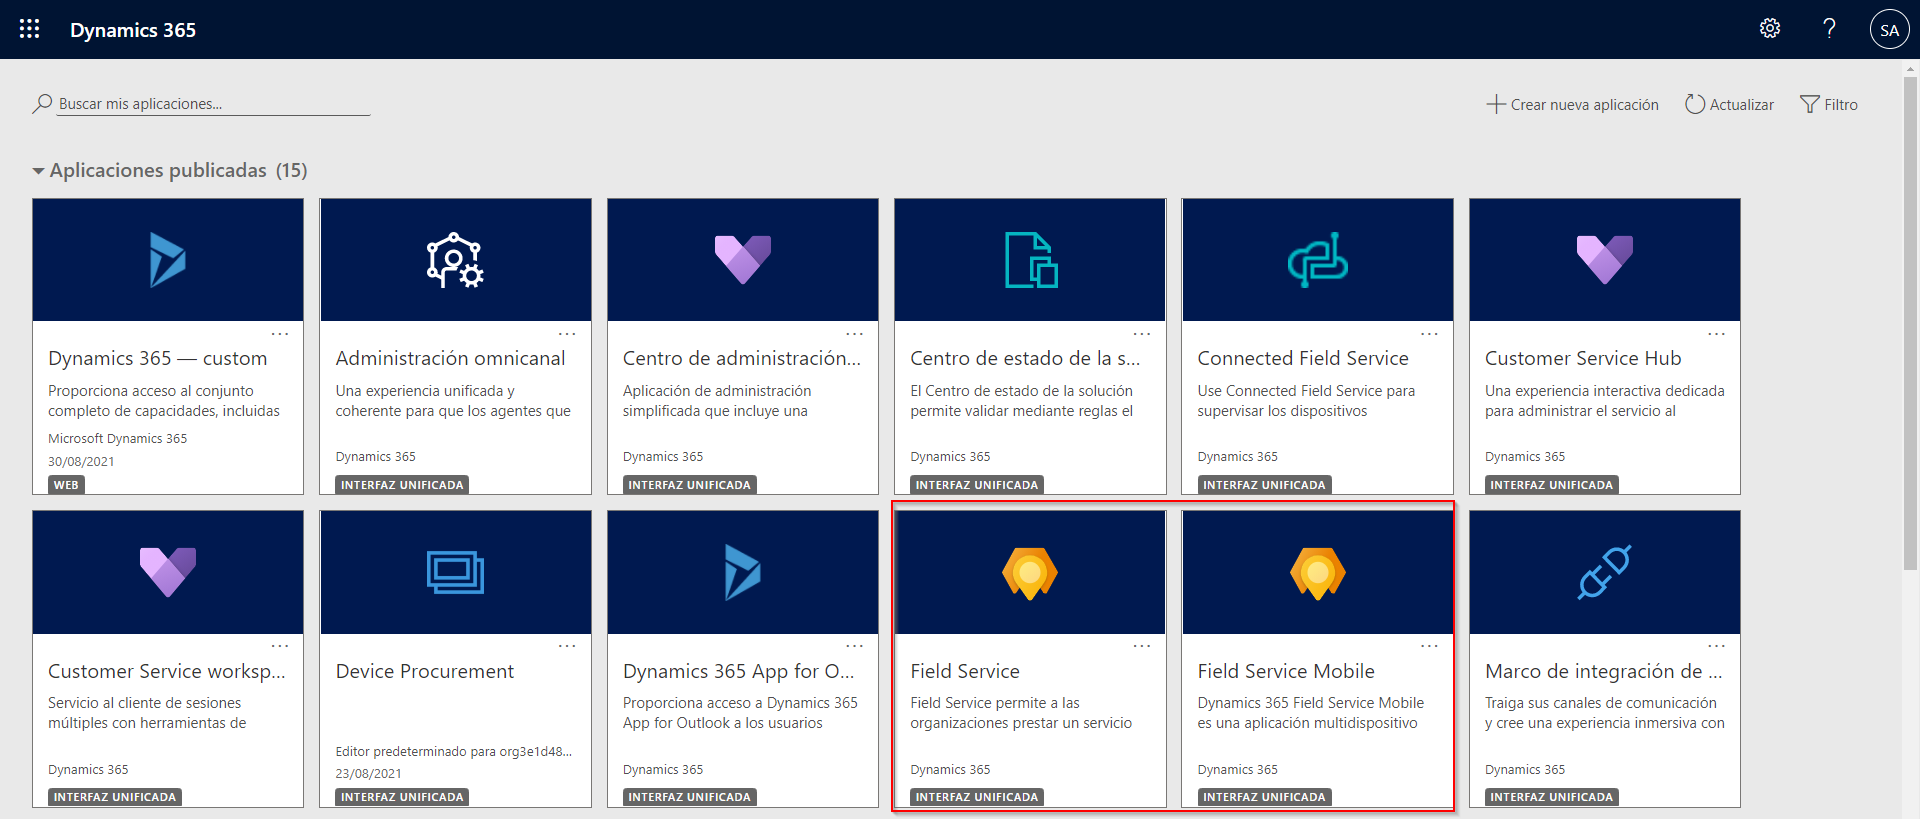Viewport: 1920px width, 819px height.
Task: Click the Administración omnicanal description
Action: (x=453, y=401)
